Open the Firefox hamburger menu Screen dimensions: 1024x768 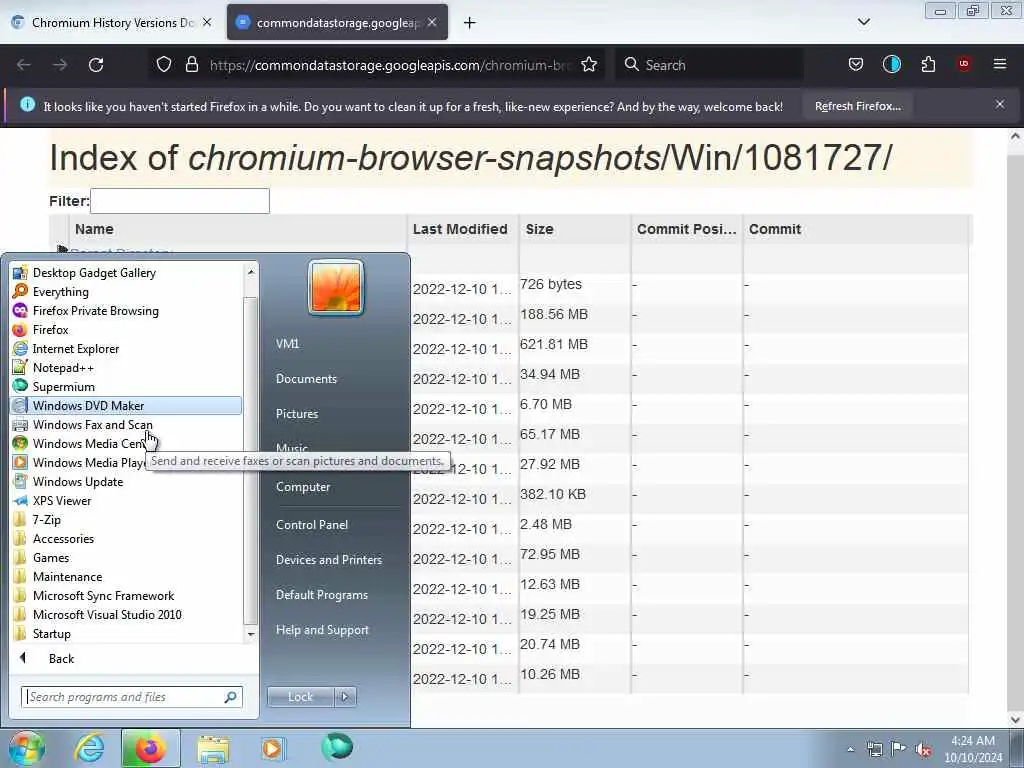click(x=1000, y=64)
